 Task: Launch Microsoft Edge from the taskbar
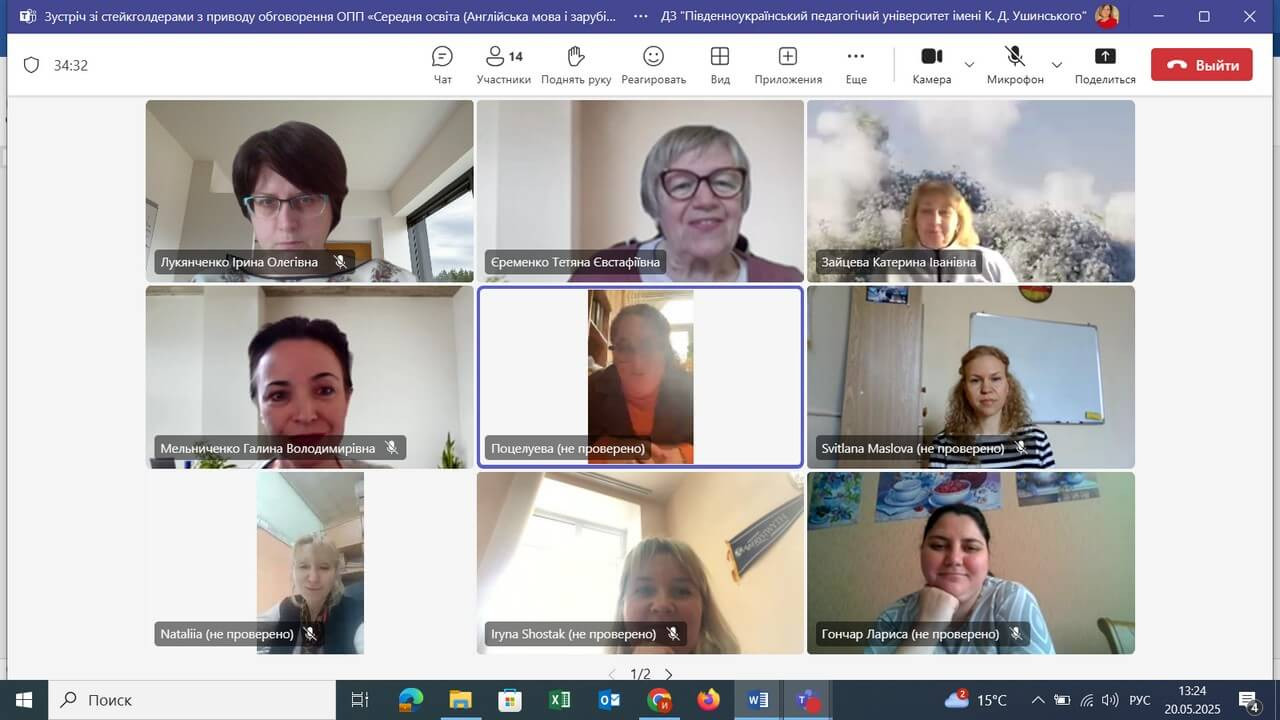pyautogui.click(x=411, y=700)
